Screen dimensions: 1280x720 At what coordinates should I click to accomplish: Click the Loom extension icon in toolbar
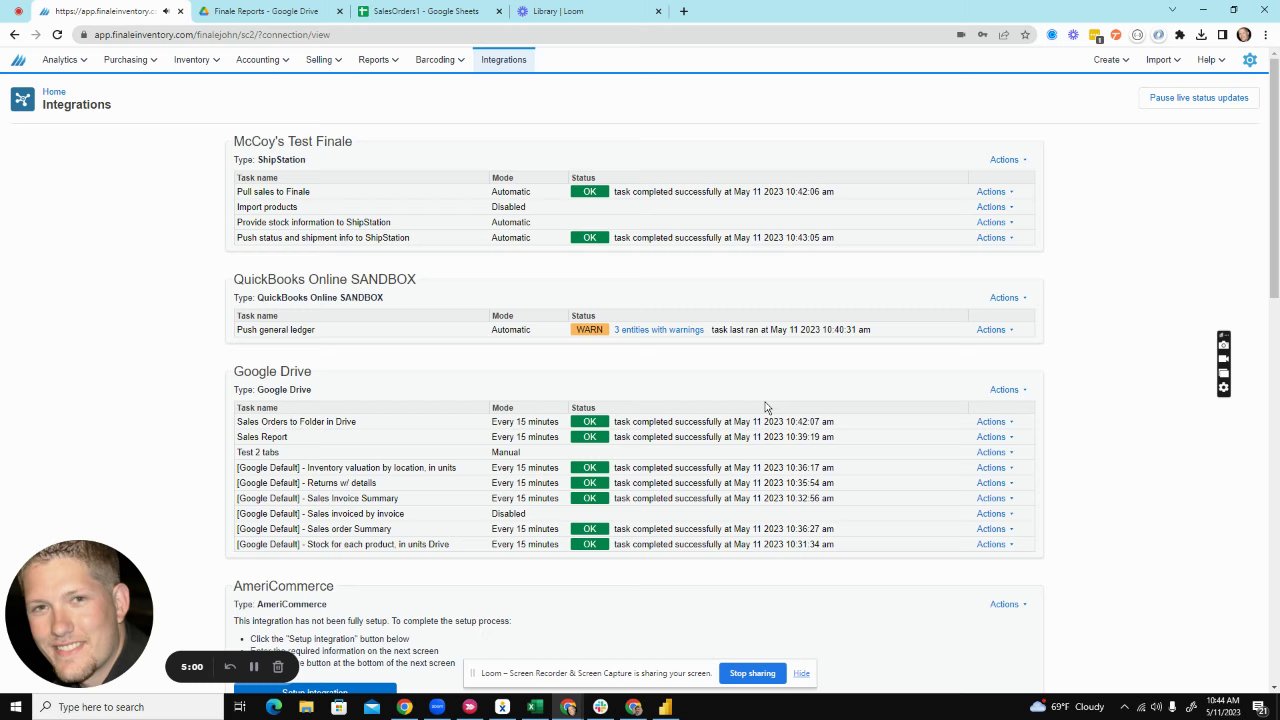1073,35
